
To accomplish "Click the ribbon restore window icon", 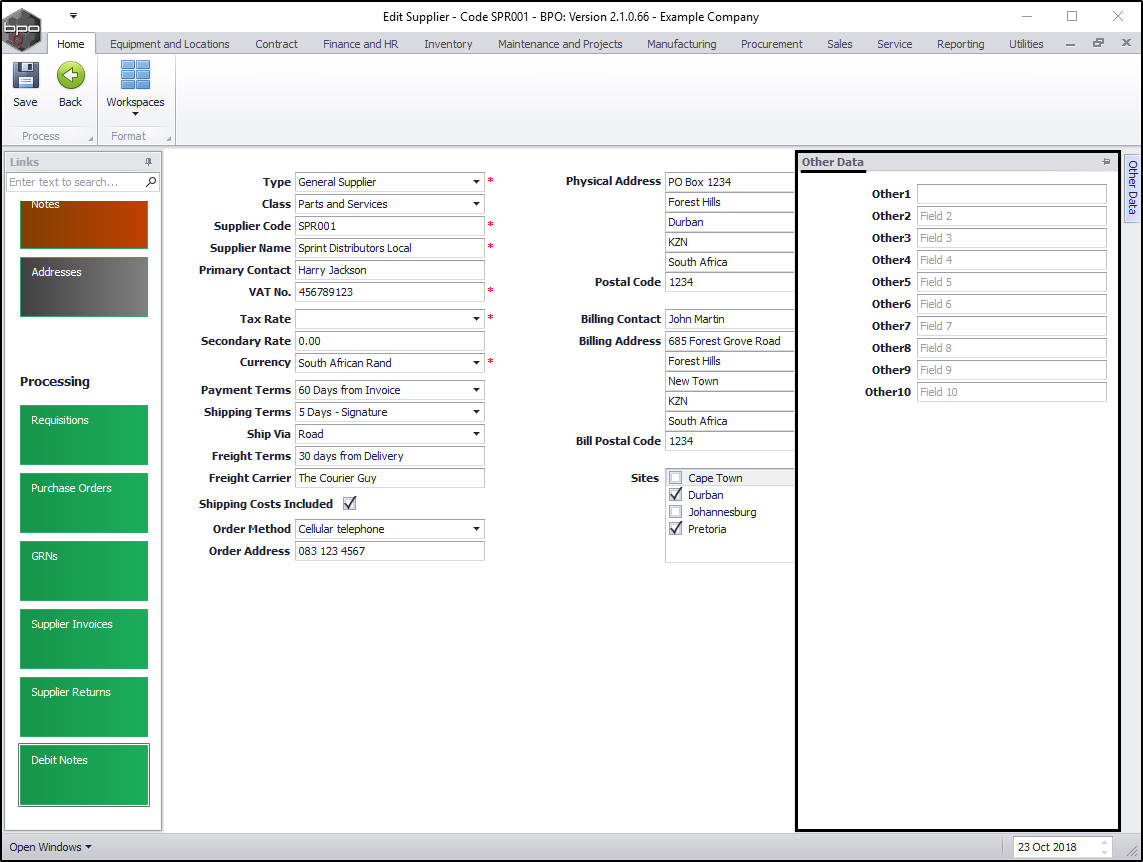I will [1098, 44].
